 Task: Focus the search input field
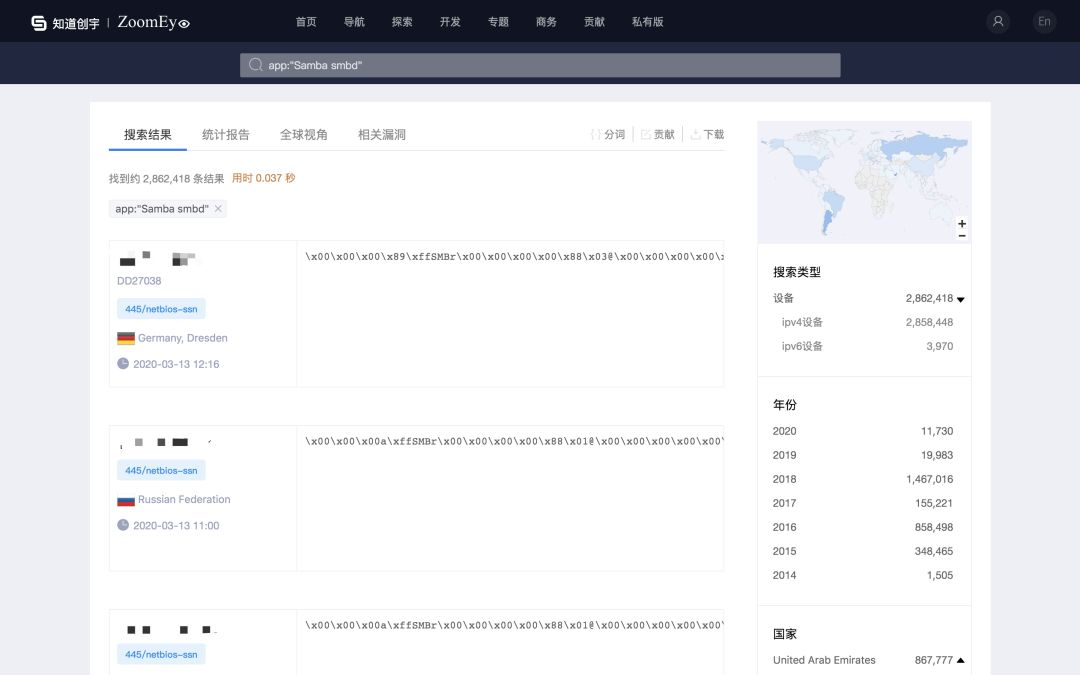tap(540, 65)
